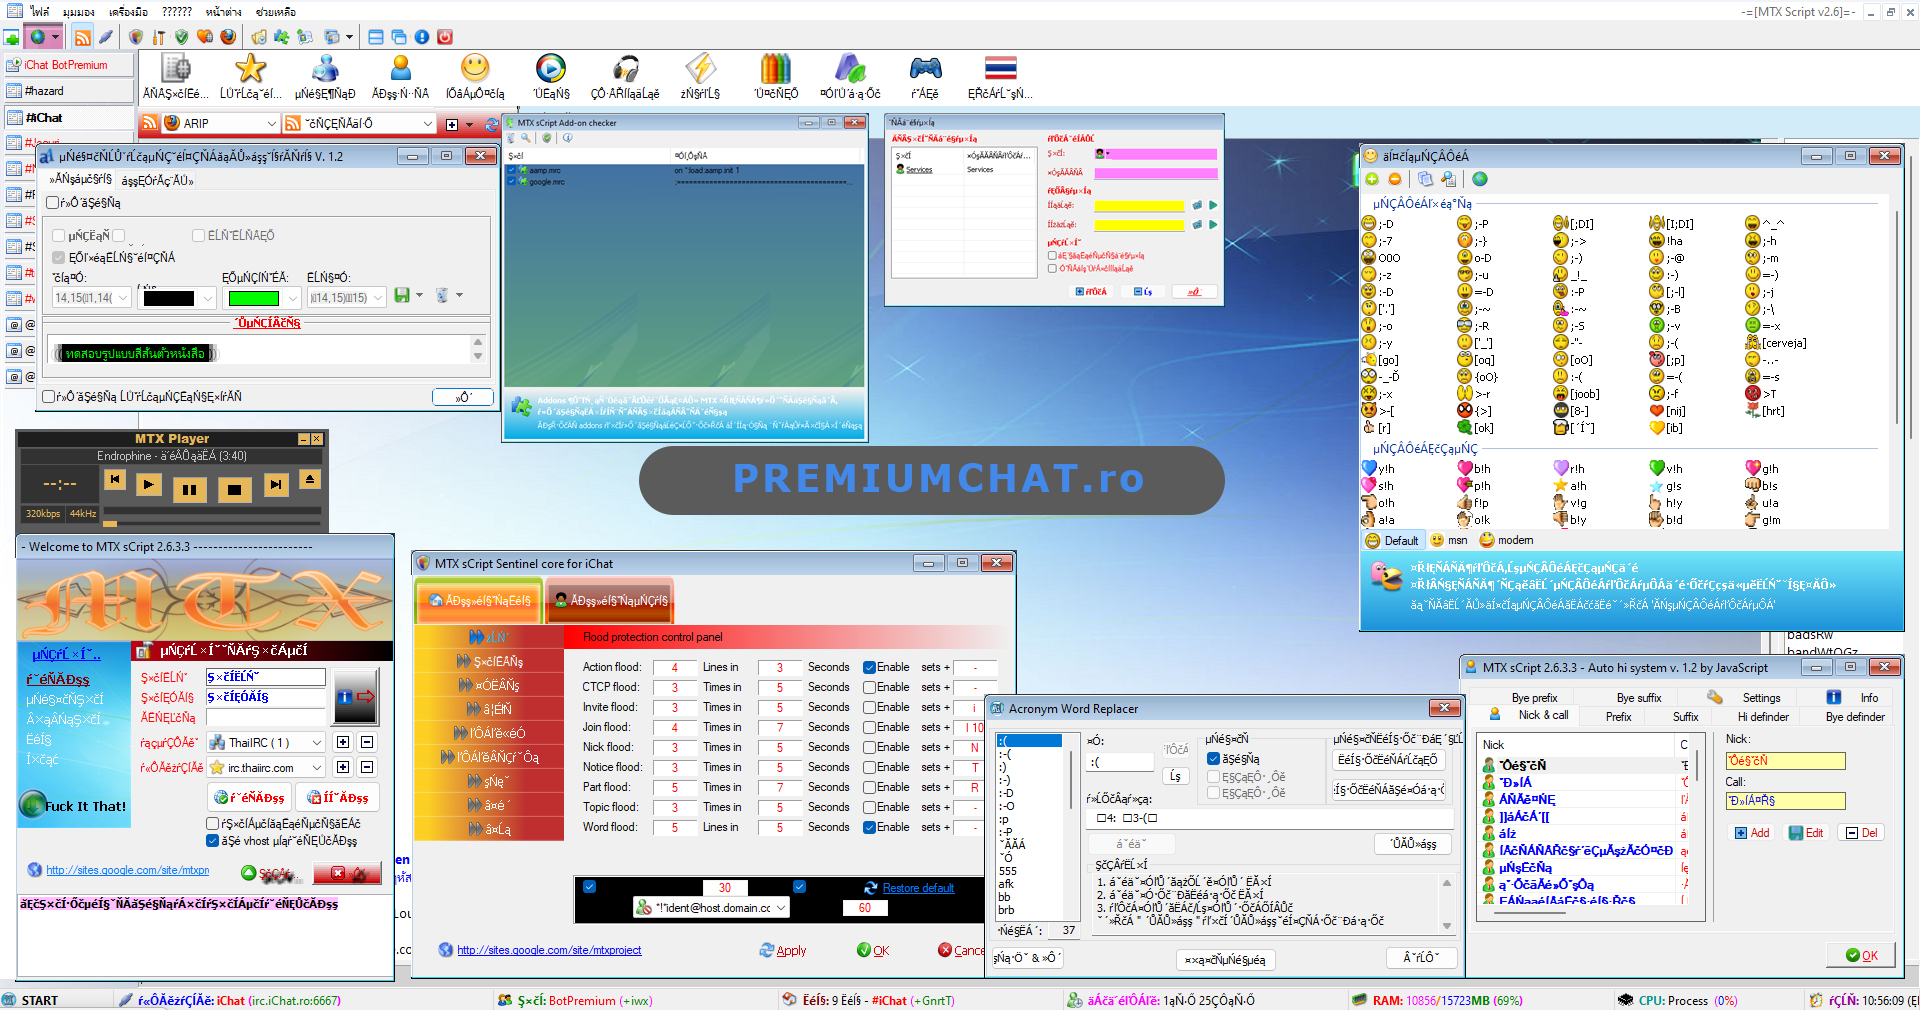Pick the black color swatch
The image size is (1920, 1010).
169,298
